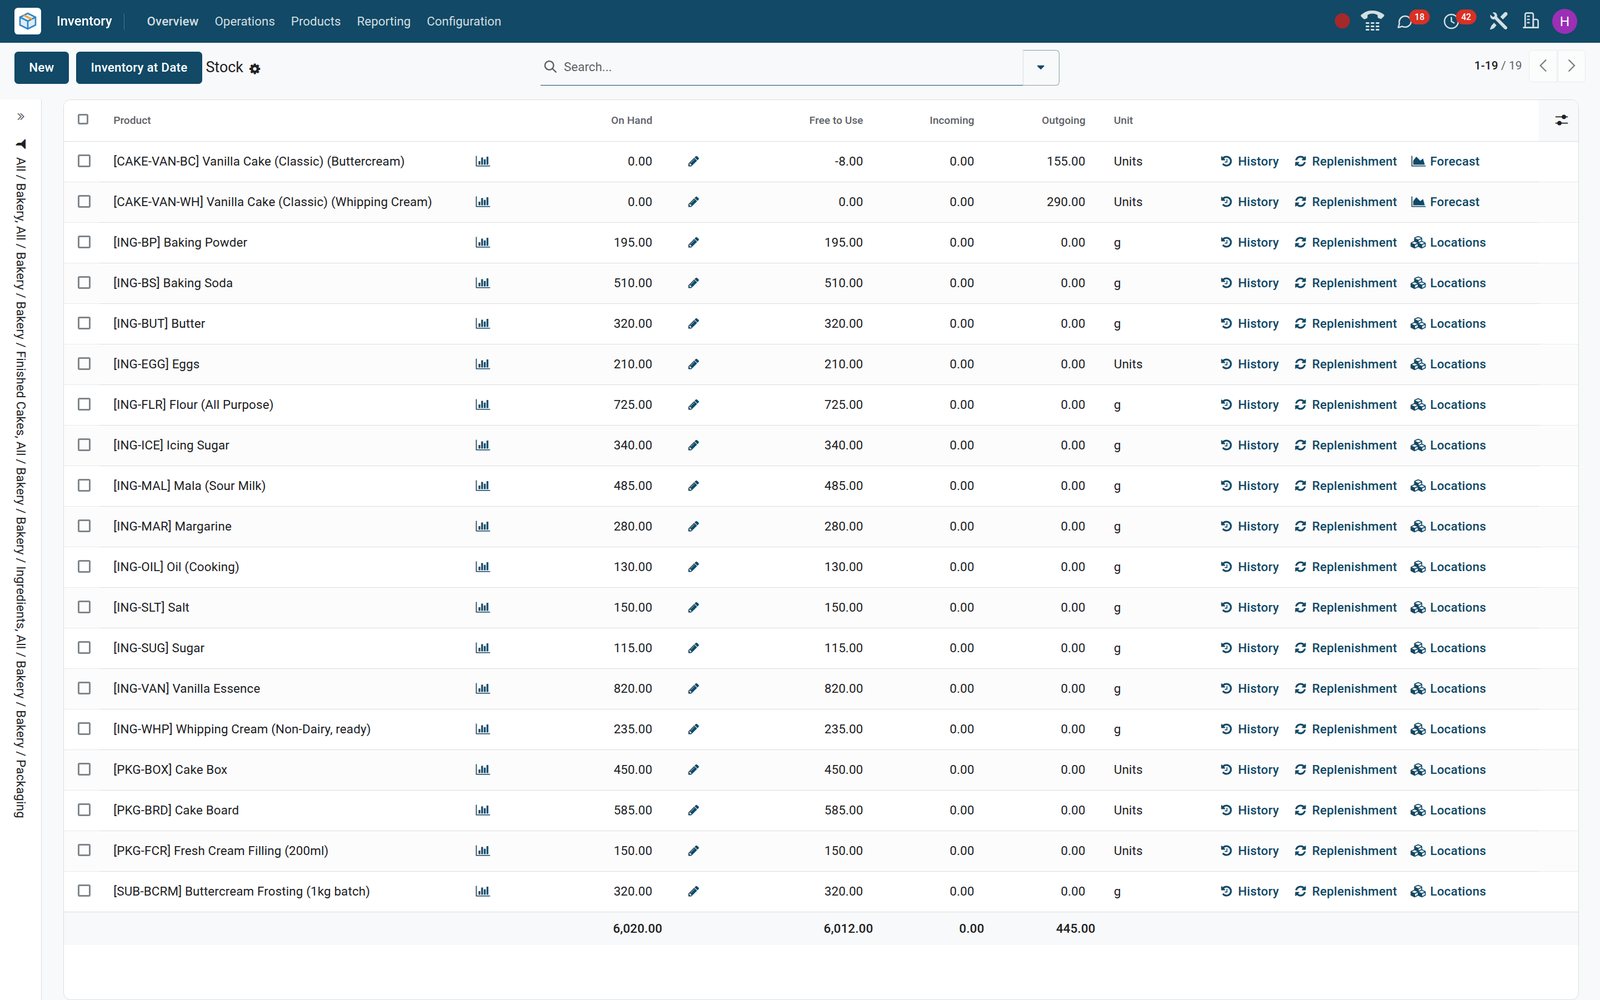The image size is (1600, 1000).
Task: Sort by Product column header
Action: [132, 120]
